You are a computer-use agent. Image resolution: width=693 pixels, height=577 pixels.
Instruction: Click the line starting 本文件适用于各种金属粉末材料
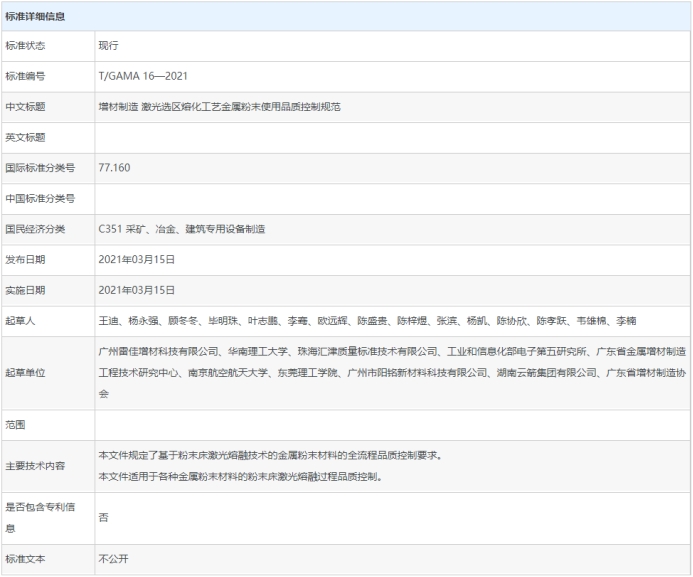click(x=240, y=477)
